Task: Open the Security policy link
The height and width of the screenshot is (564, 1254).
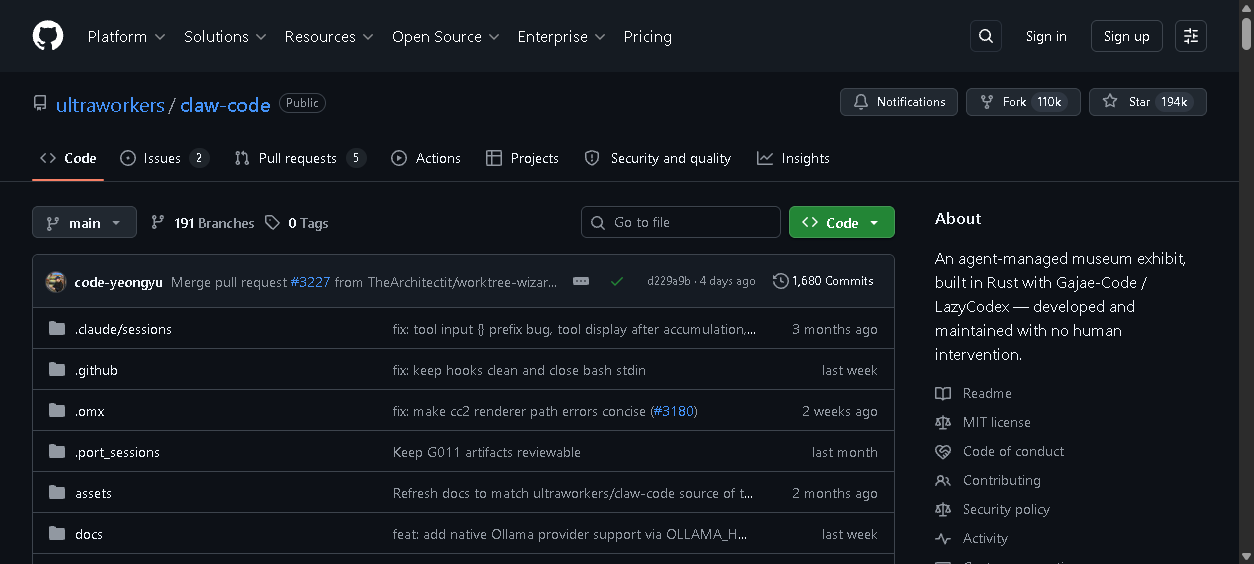Action: coord(1006,509)
